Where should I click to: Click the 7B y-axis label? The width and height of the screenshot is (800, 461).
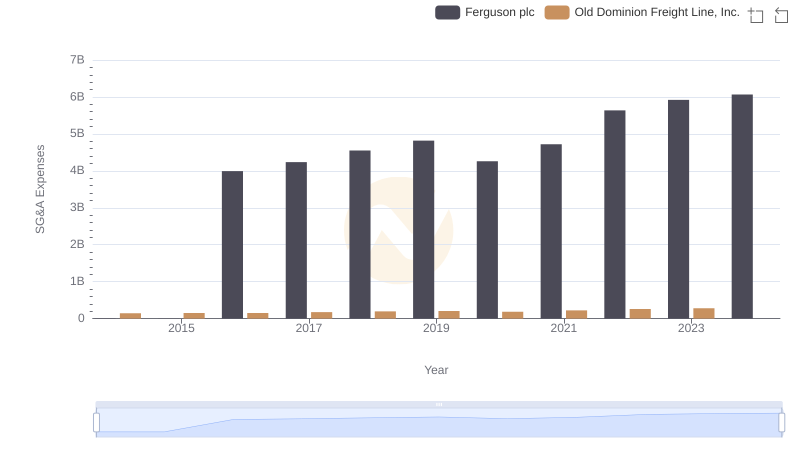(x=77, y=60)
